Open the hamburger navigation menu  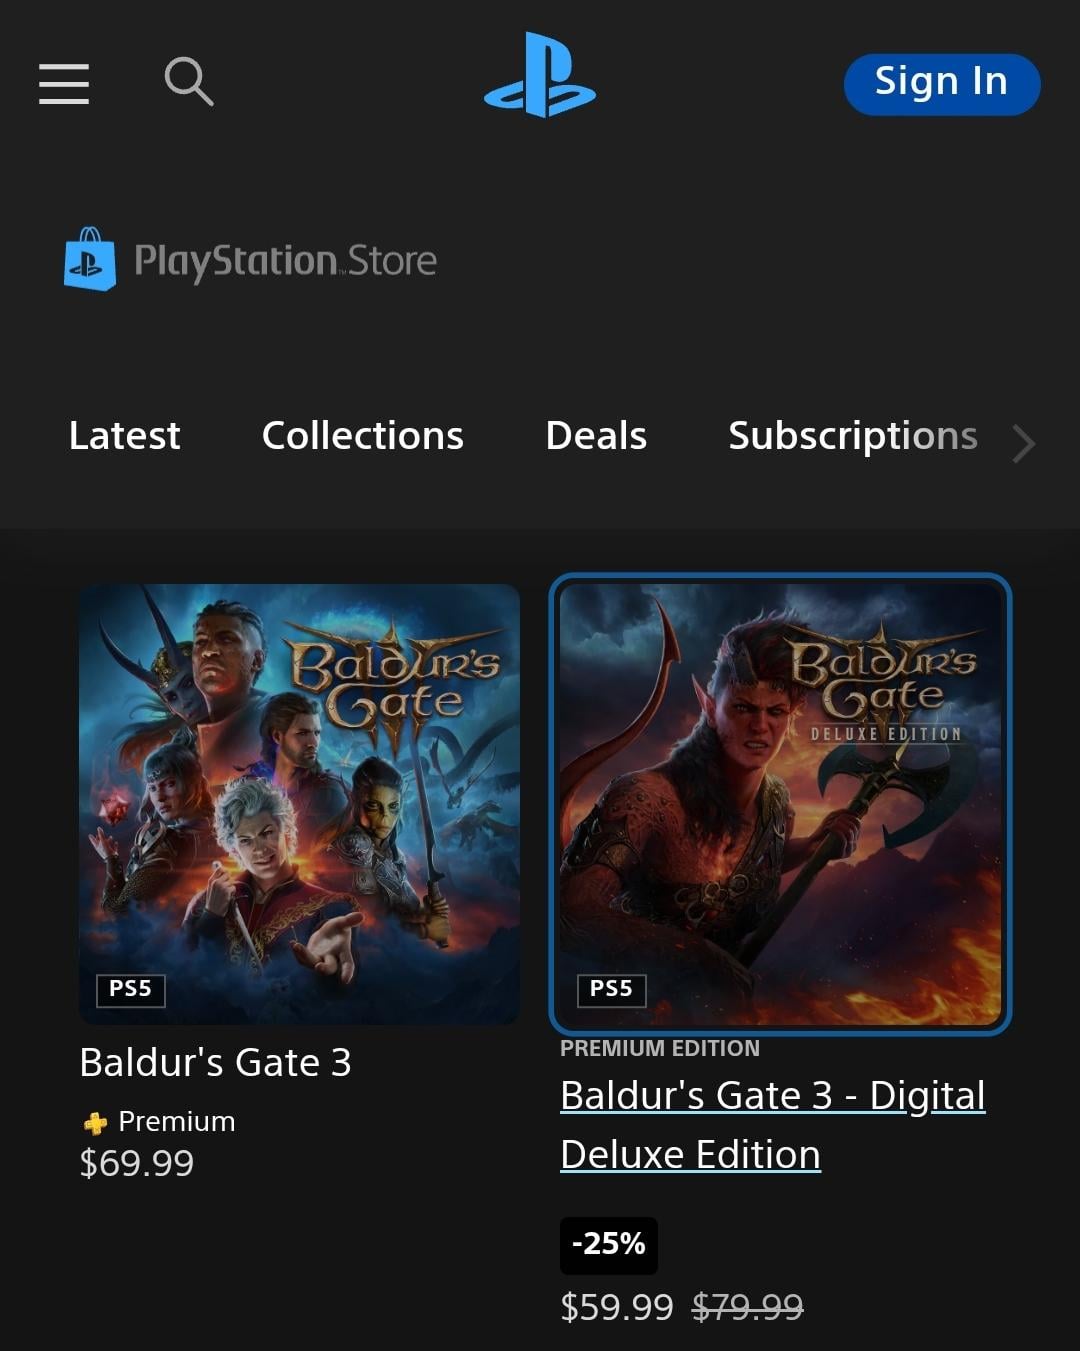(64, 83)
